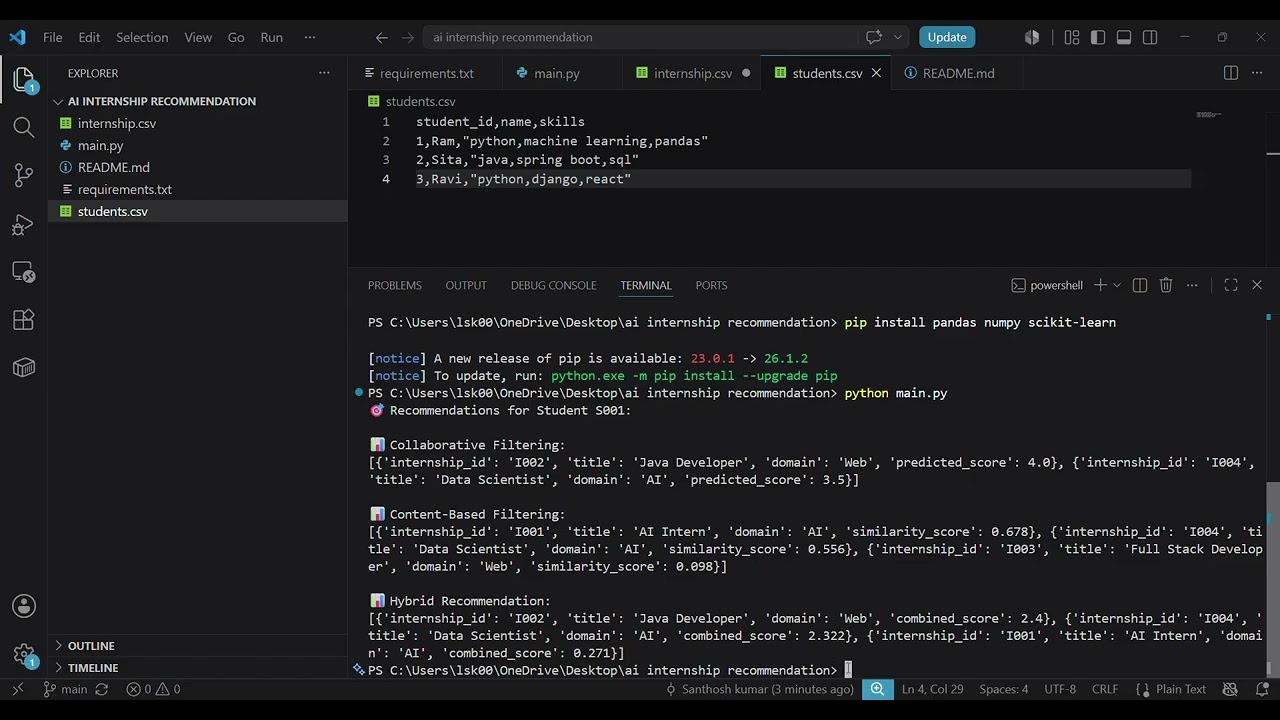Open the Go menu
The width and height of the screenshot is (1280, 720).
pyautogui.click(x=236, y=37)
